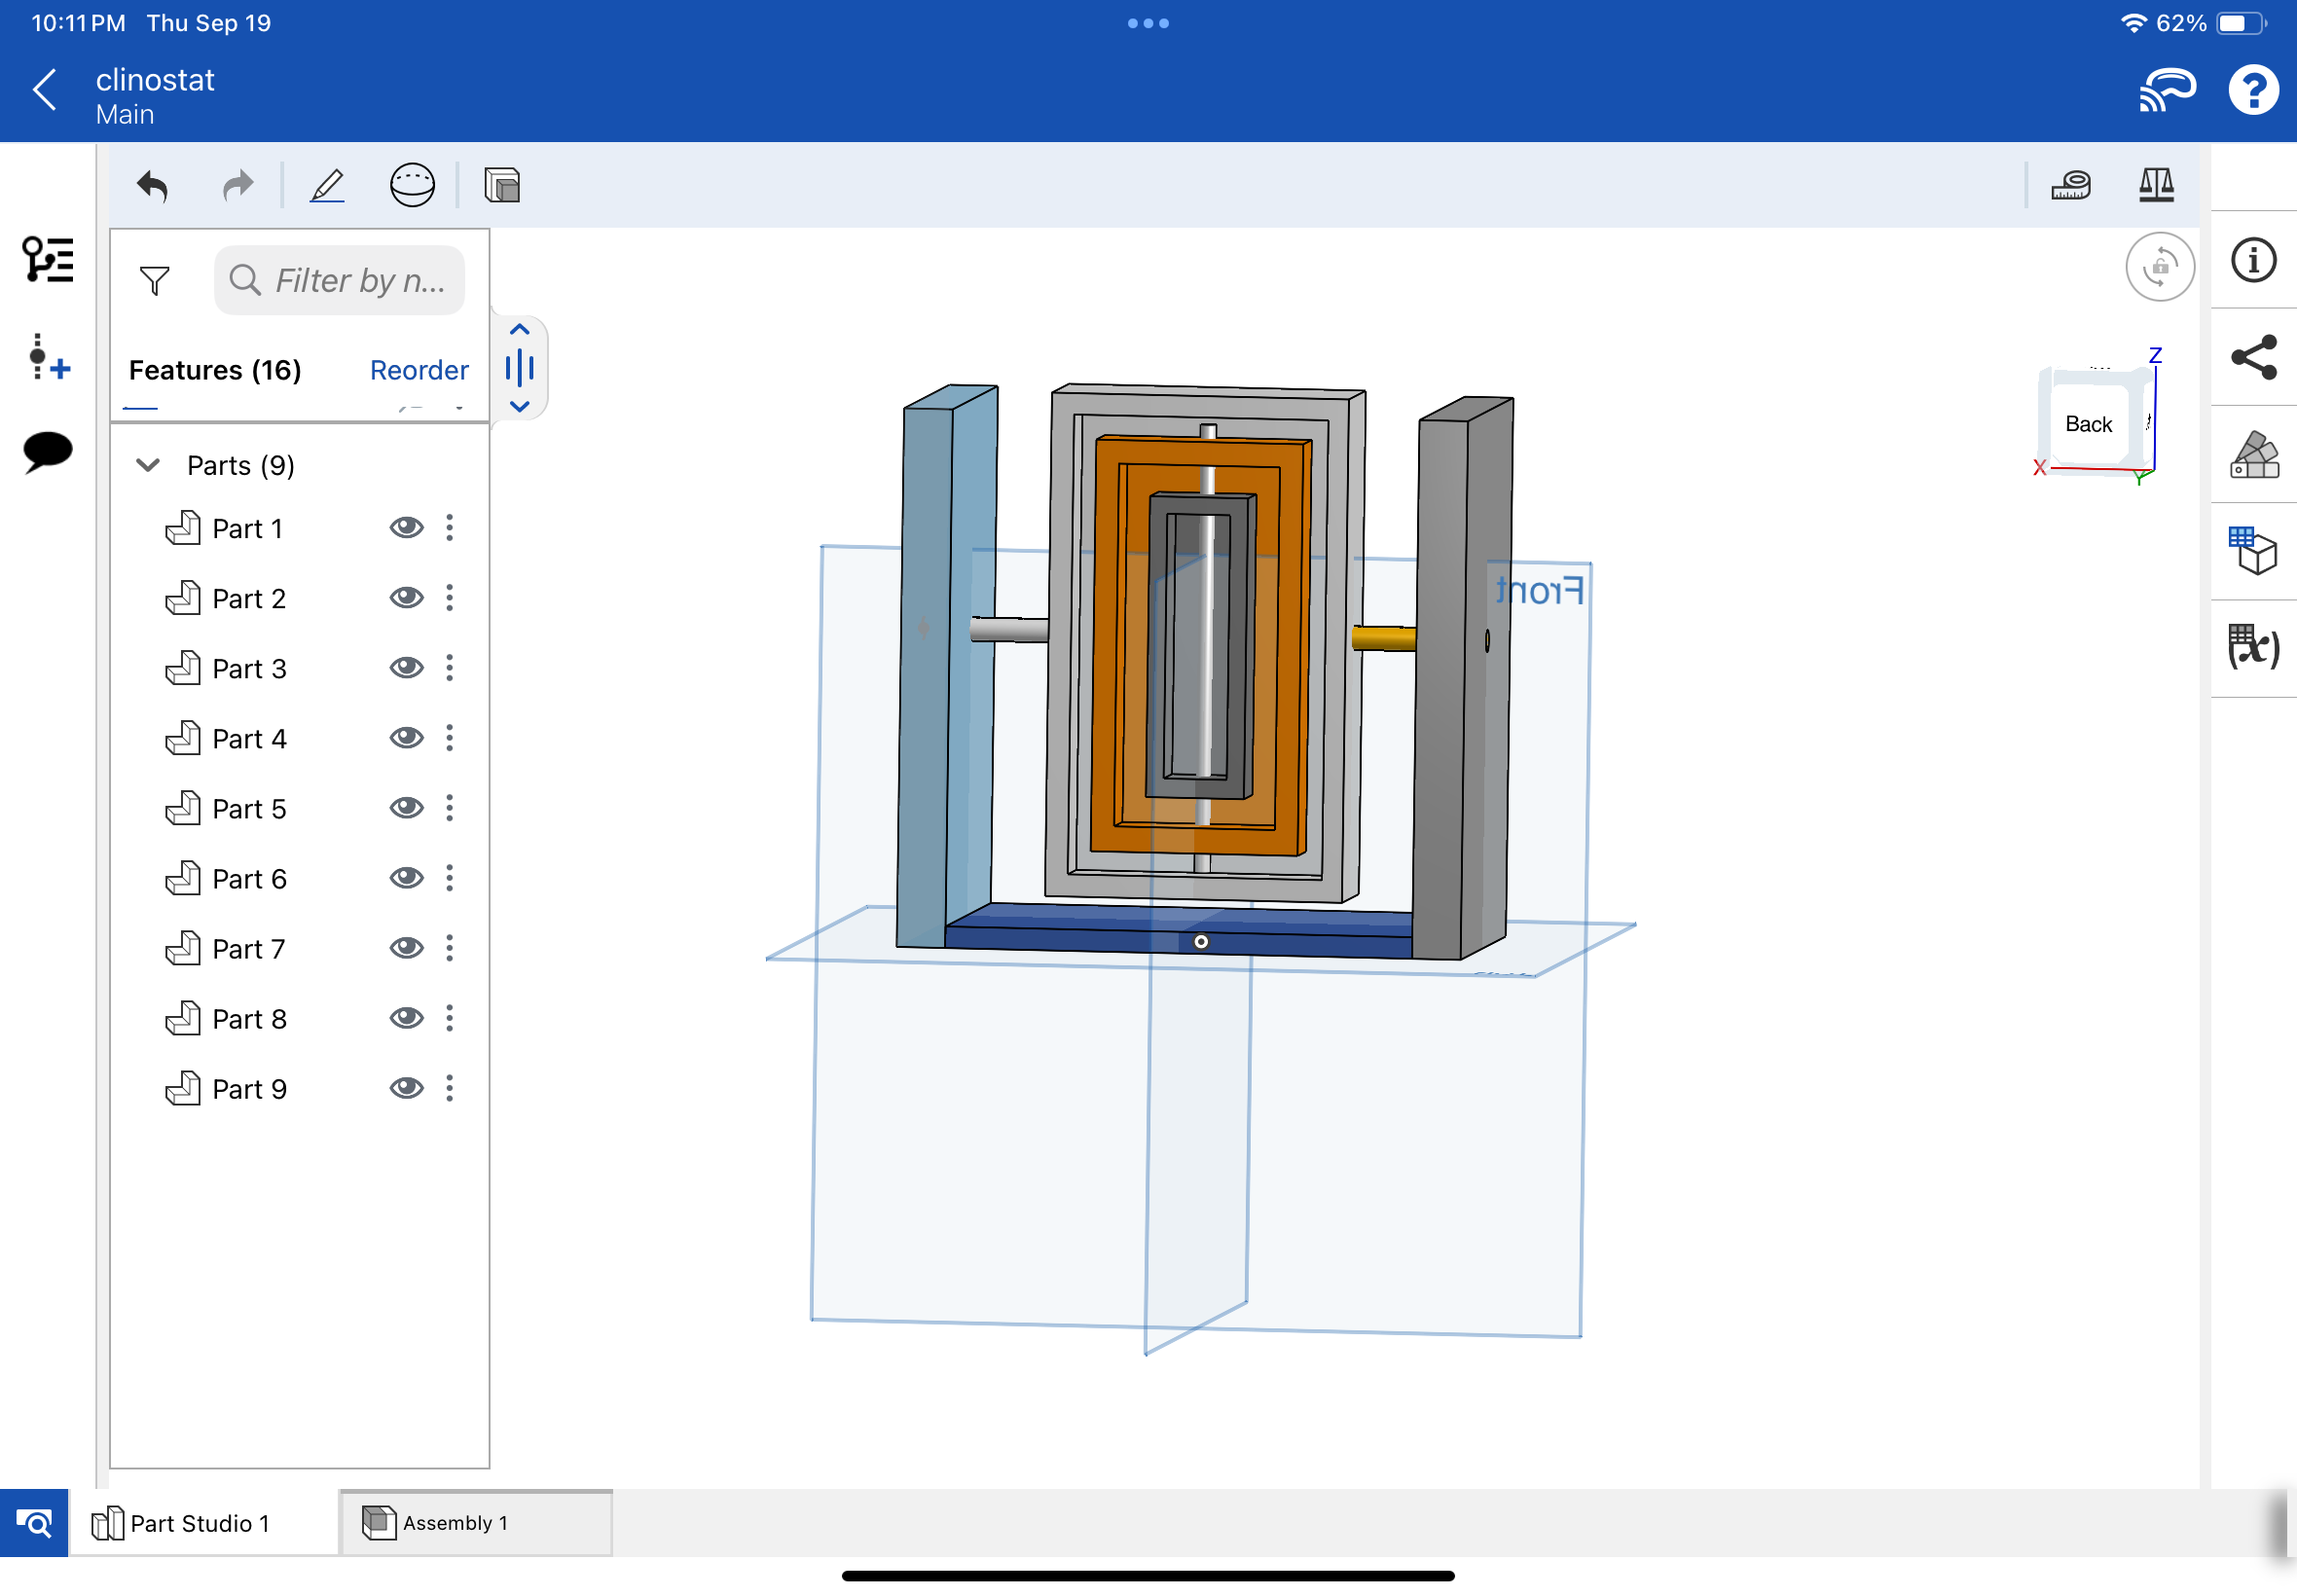Open the three-dot menu for Part 3

(x=450, y=668)
